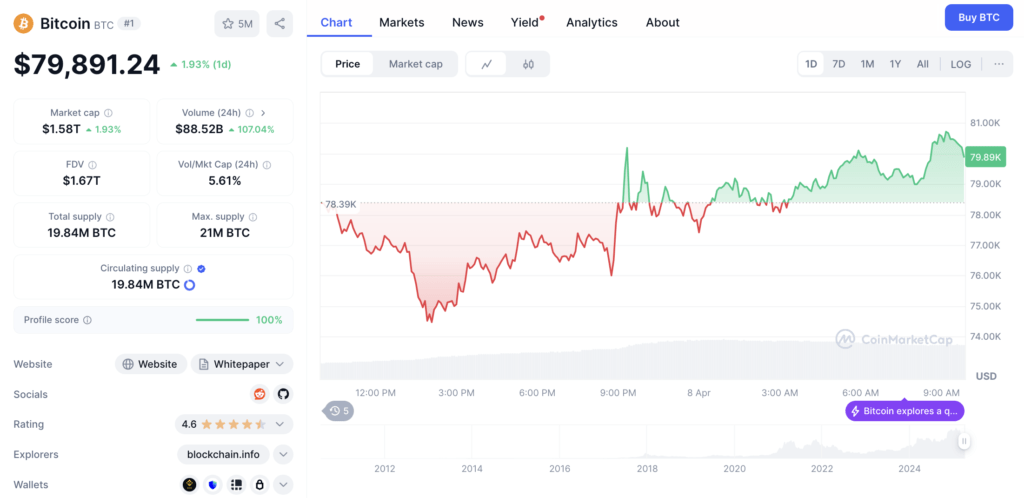Click the 21M BTC max supply value

[x=225, y=233]
